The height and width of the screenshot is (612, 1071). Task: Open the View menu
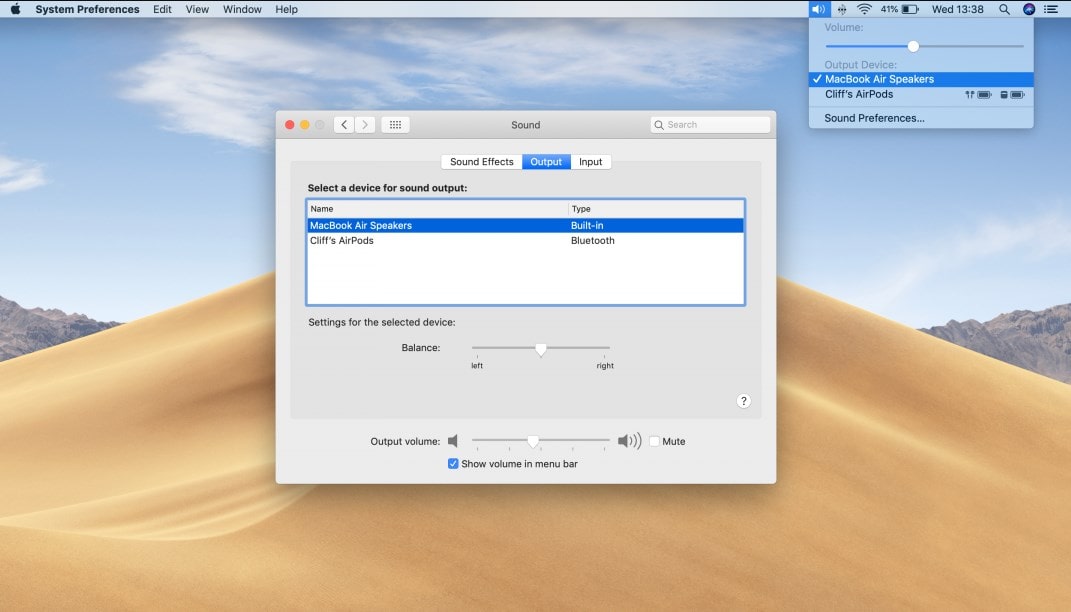pyautogui.click(x=197, y=9)
